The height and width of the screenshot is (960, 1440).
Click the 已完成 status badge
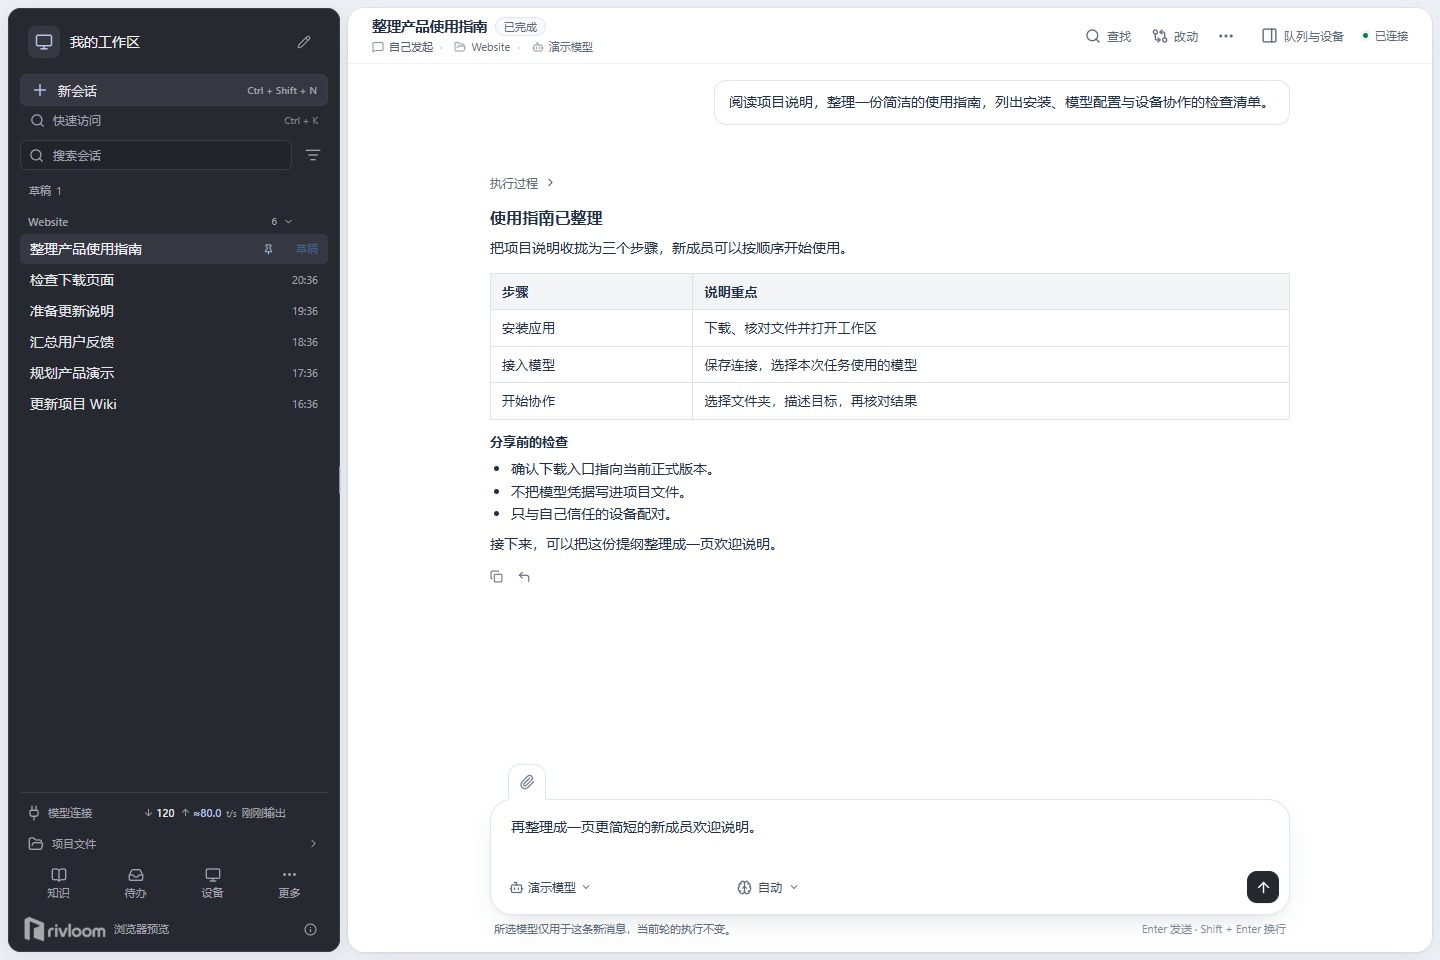pos(520,27)
